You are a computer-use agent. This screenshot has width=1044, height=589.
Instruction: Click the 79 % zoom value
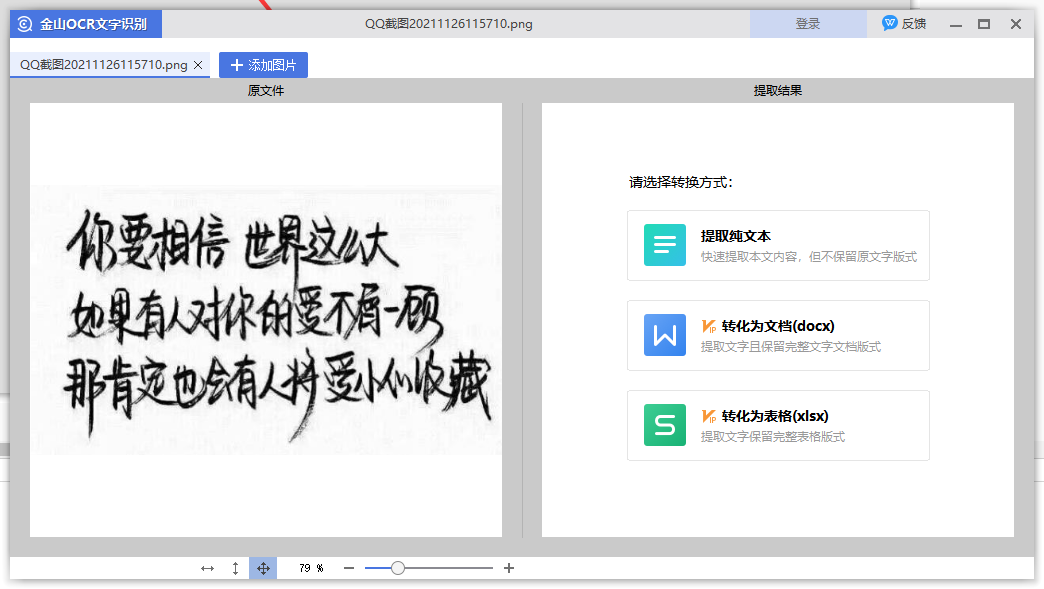pyautogui.click(x=311, y=568)
